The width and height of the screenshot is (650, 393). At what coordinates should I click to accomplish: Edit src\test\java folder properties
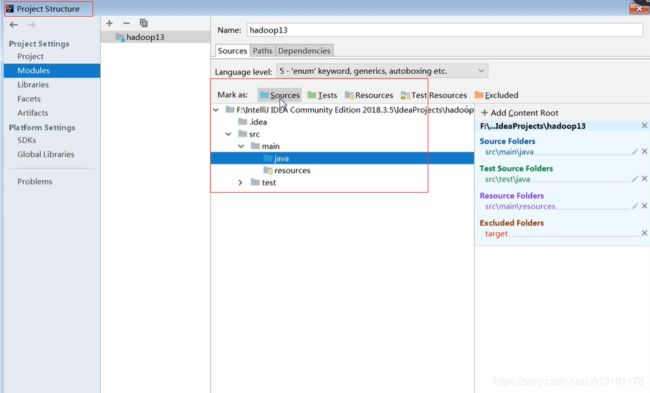pos(635,179)
